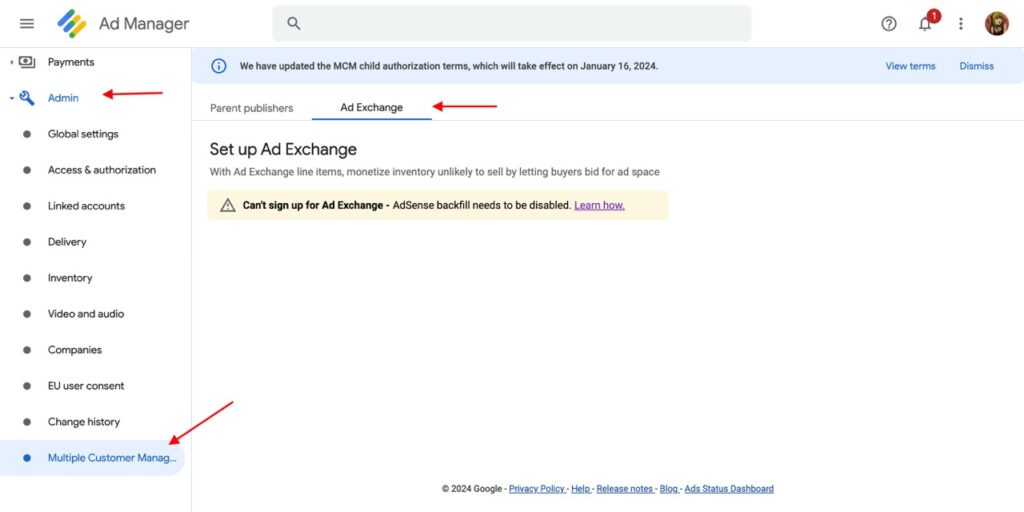Image resolution: width=1024 pixels, height=512 pixels.
Task: Click the Ad Manager logo
Action: pyautogui.click(x=72, y=24)
